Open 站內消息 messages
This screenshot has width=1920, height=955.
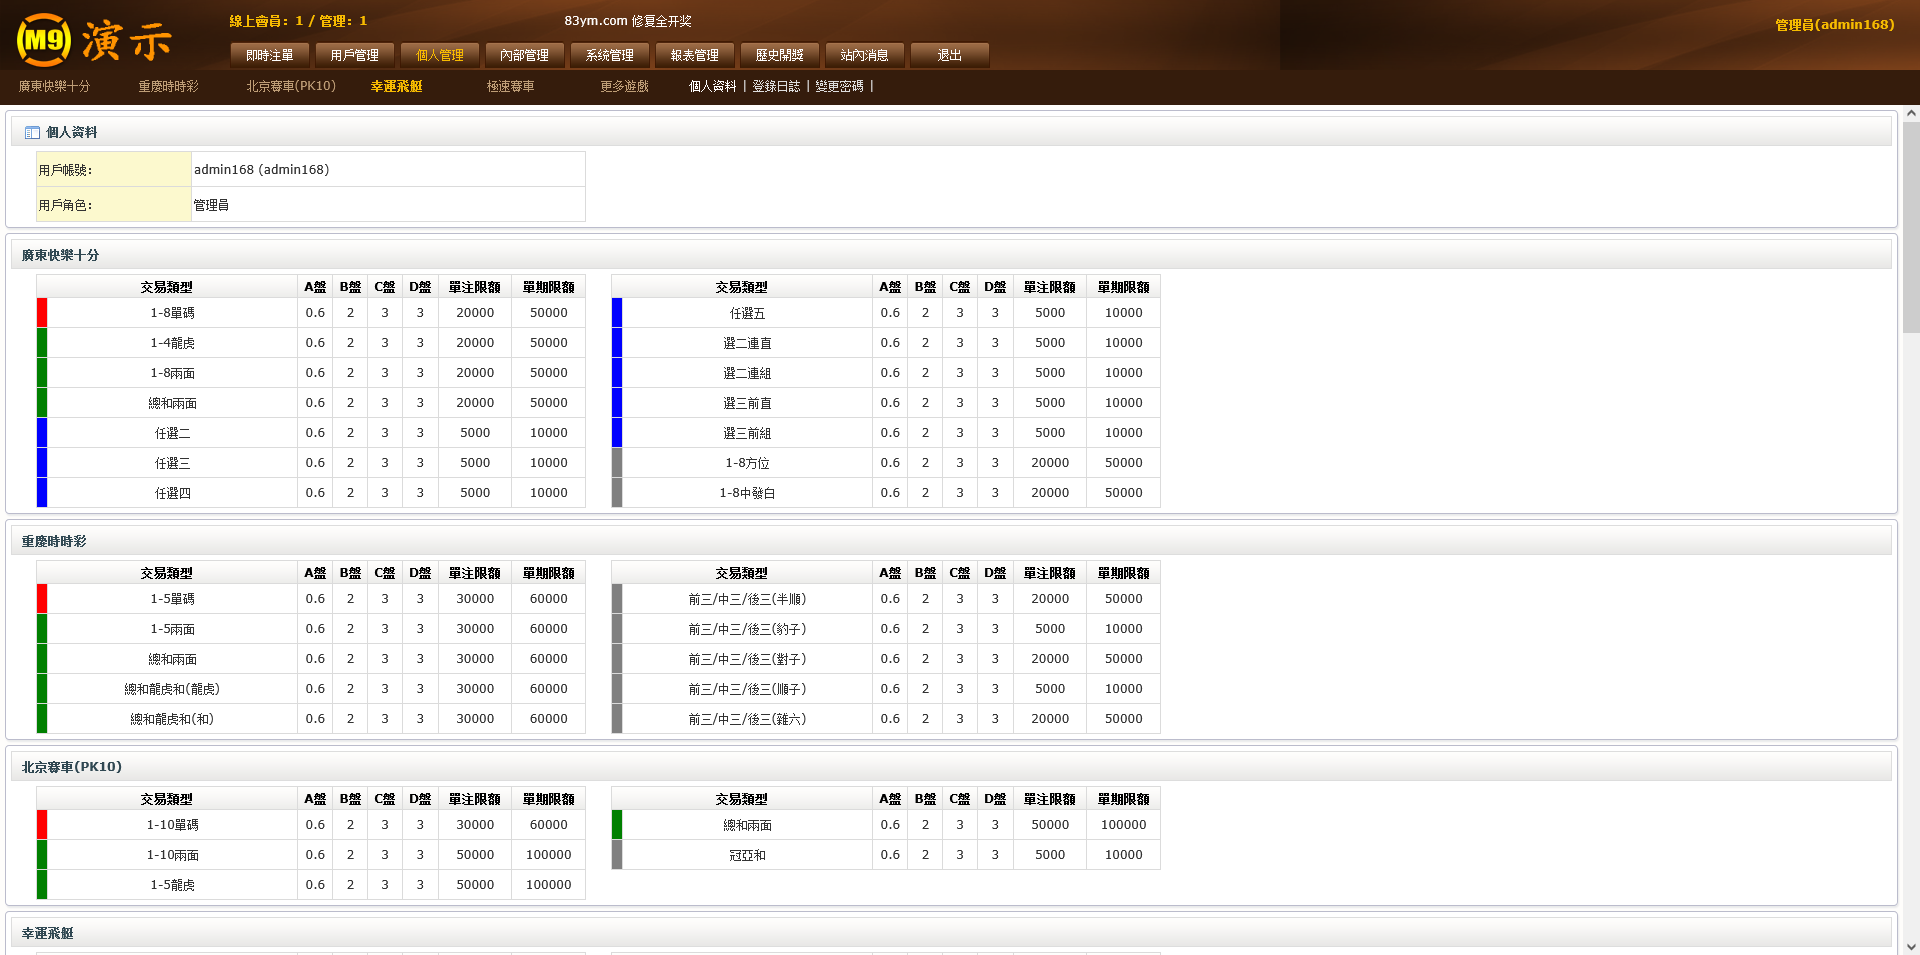click(865, 55)
